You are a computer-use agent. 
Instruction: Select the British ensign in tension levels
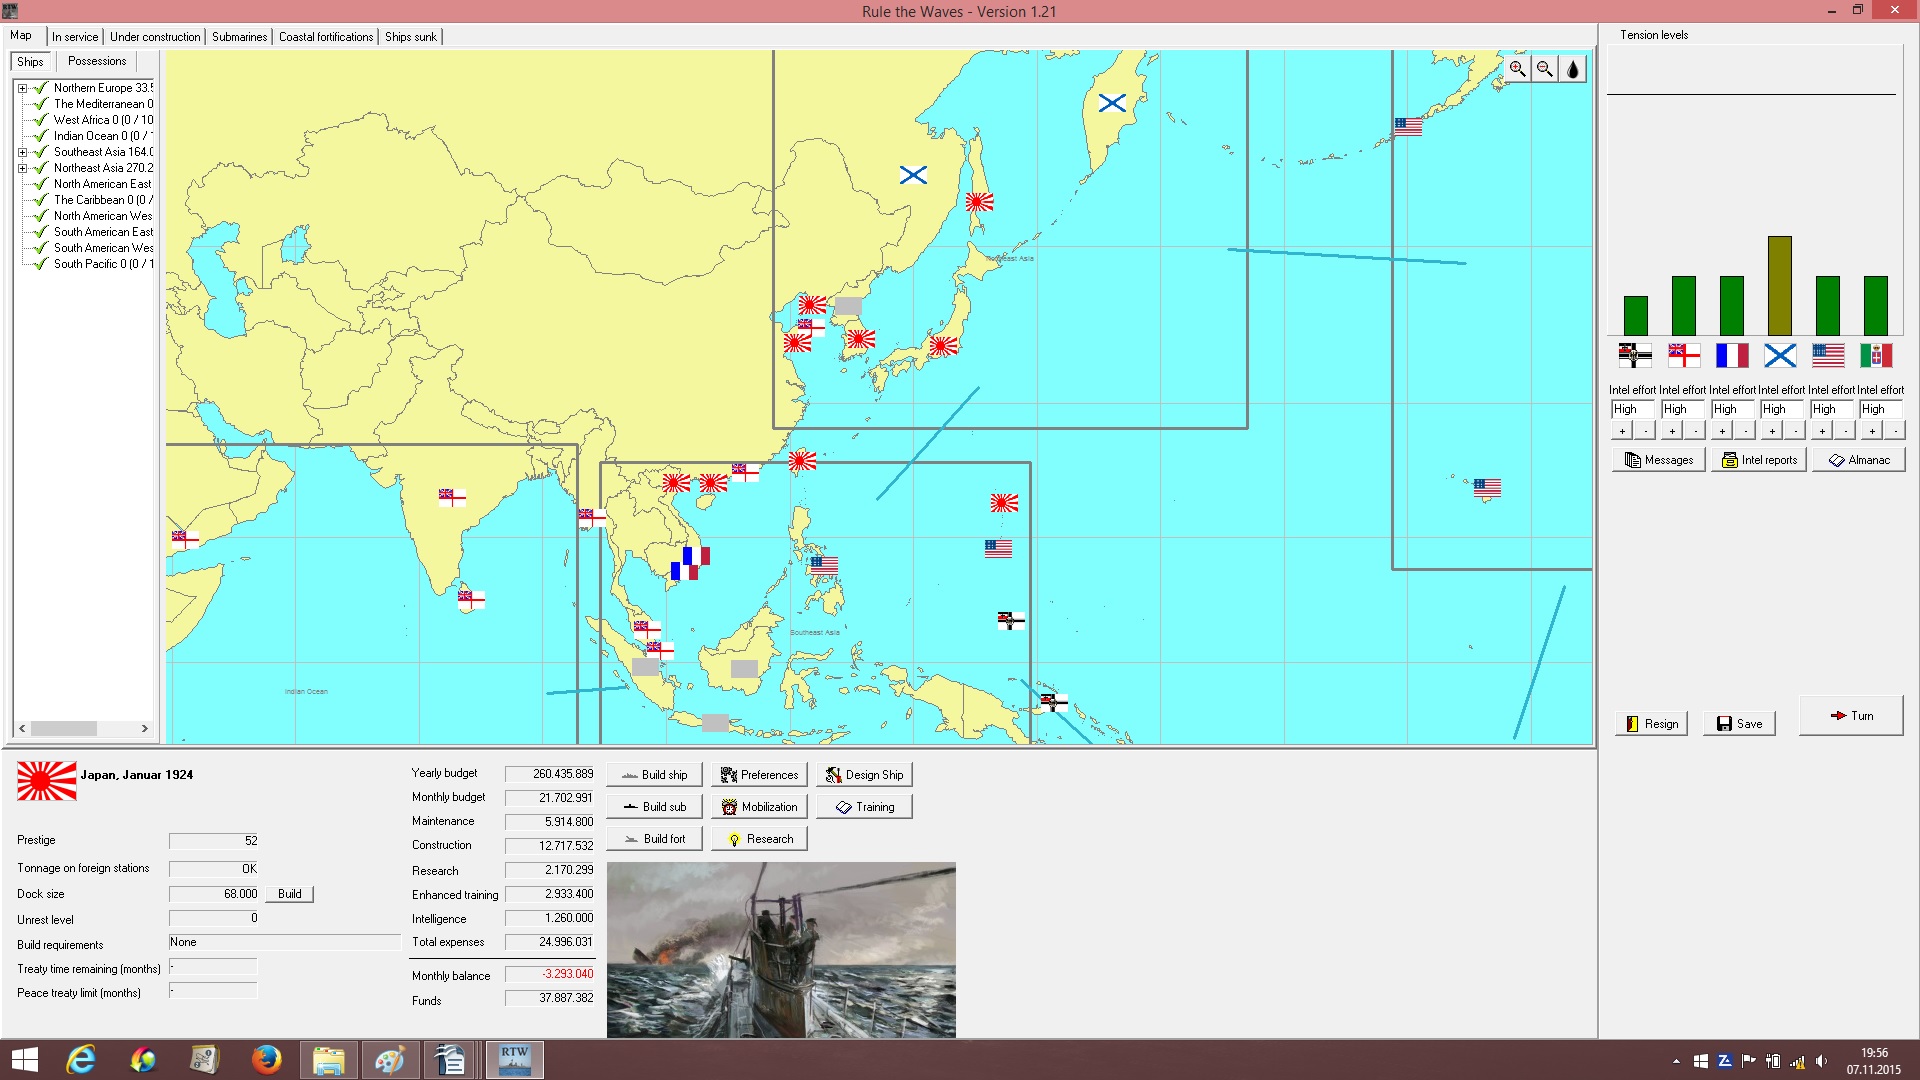(x=1684, y=355)
